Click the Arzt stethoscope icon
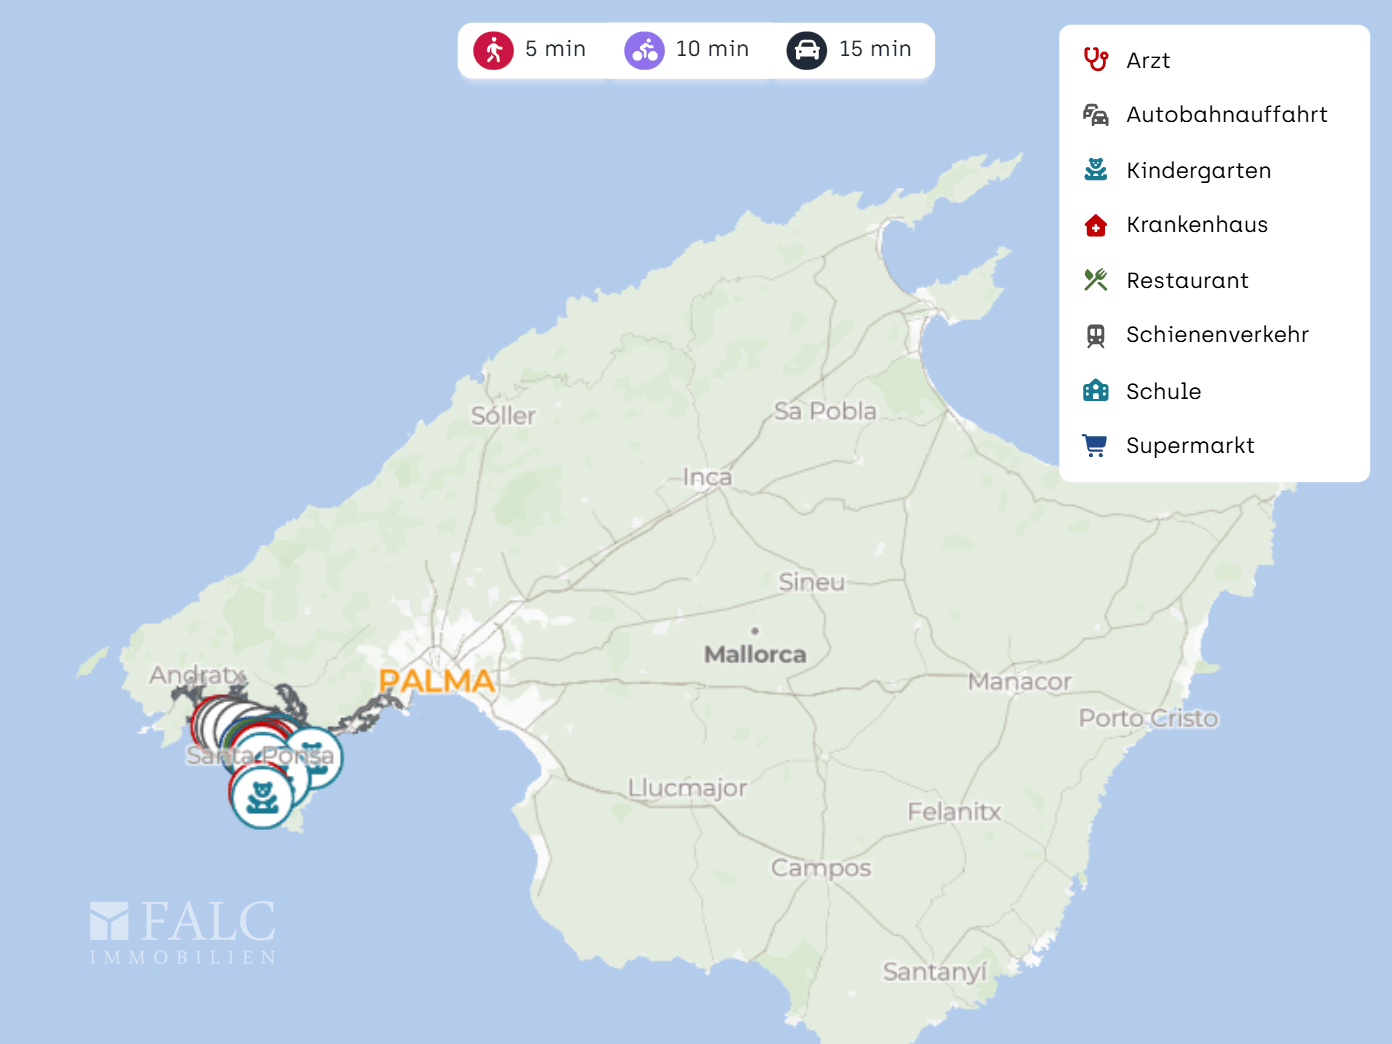Image resolution: width=1392 pixels, height=1044 pixels. [1096, 60]
